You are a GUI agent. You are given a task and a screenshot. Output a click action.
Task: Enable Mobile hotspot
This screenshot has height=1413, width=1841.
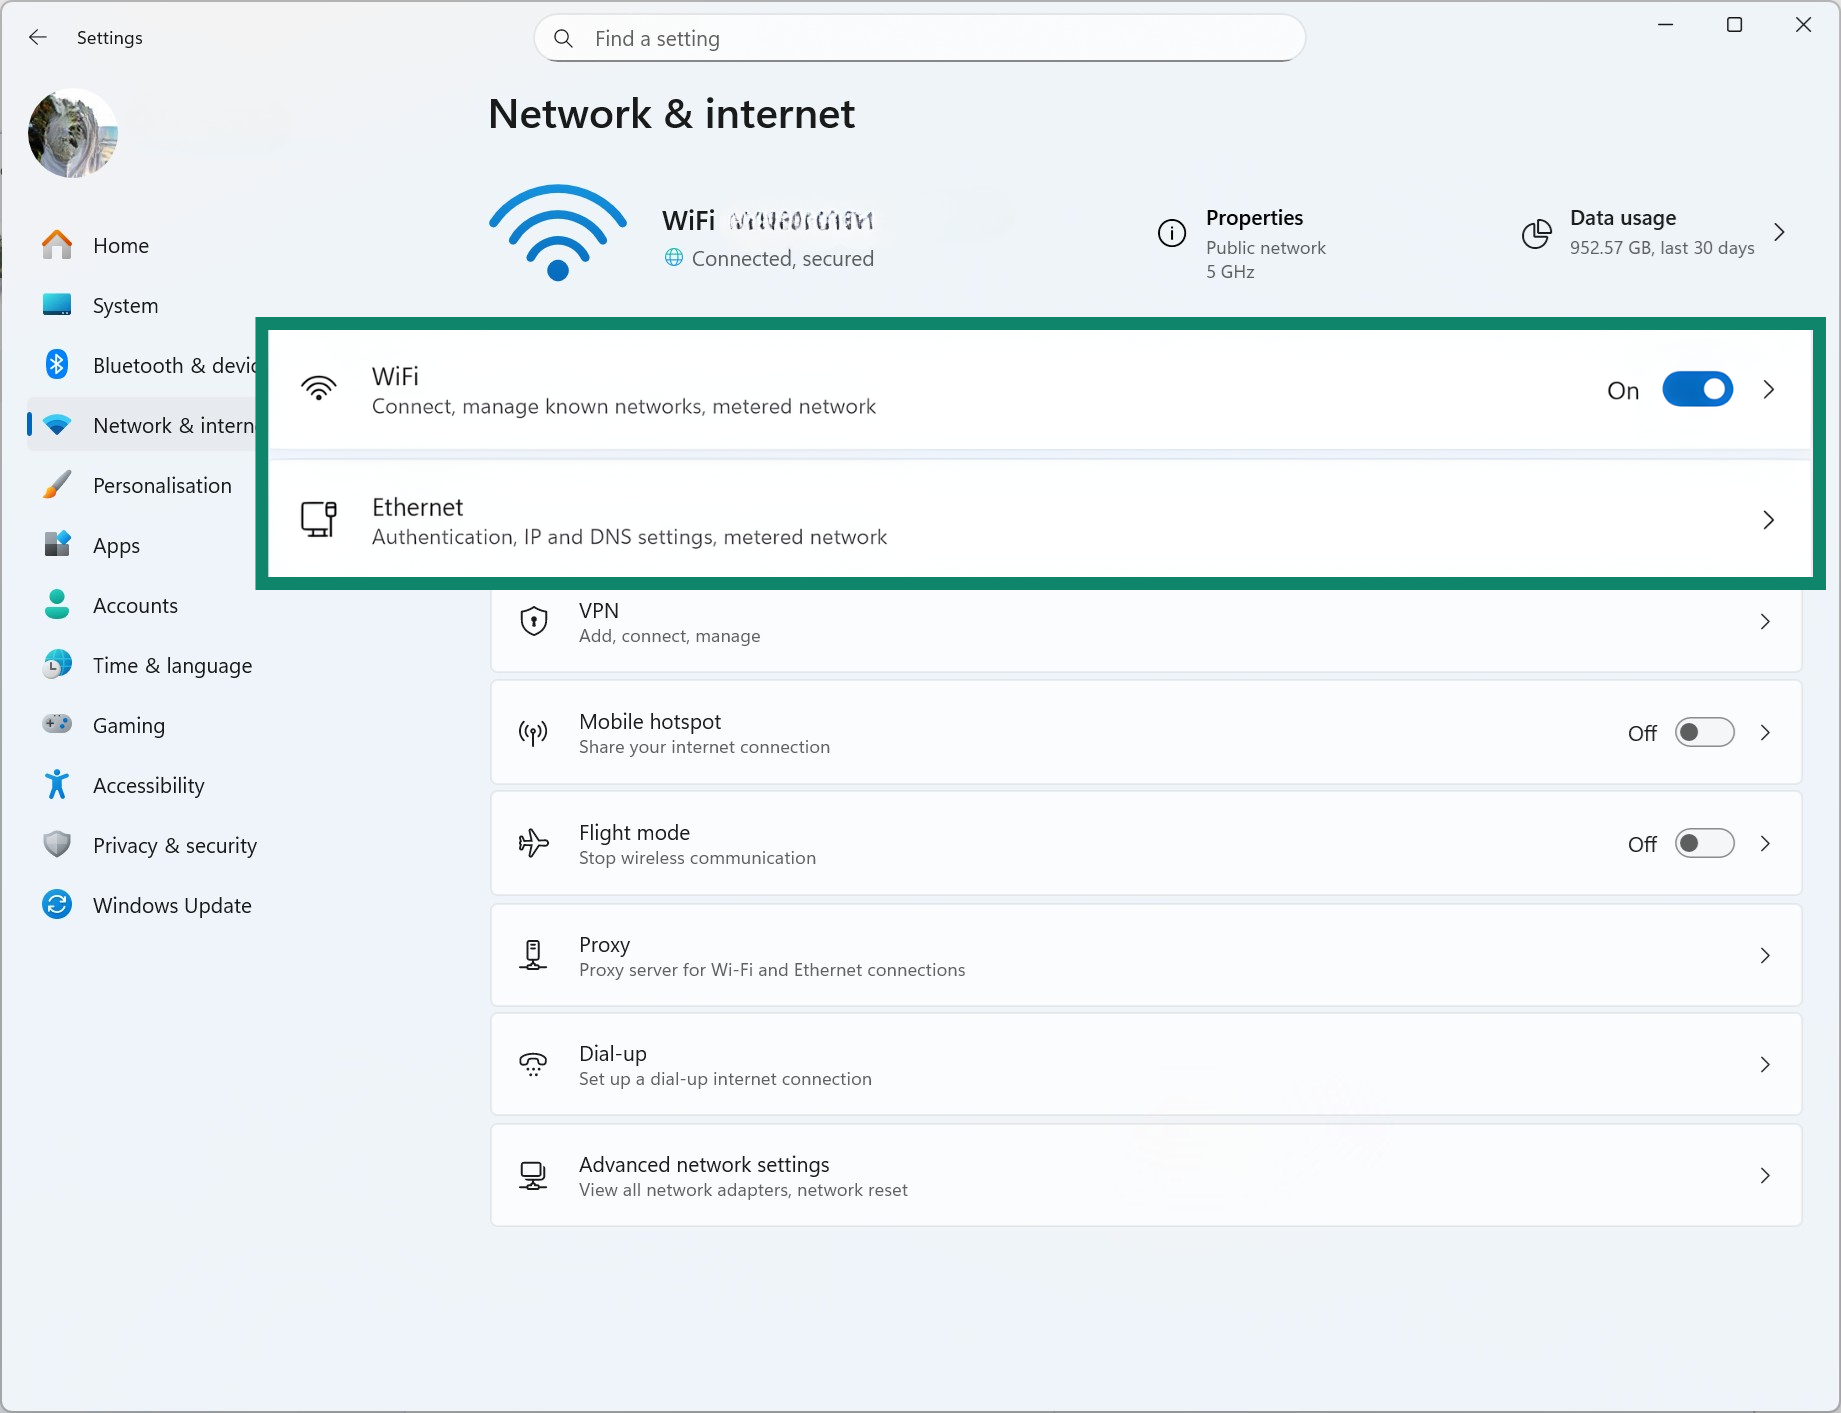pyautogui.click(x=1705, y=732)
